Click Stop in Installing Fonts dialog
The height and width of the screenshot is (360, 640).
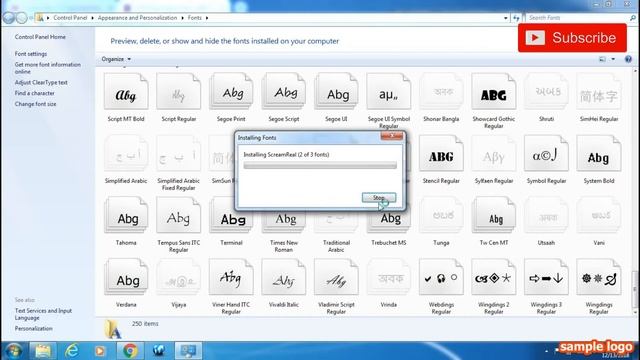pyautogui.click(x=379, y=198)
